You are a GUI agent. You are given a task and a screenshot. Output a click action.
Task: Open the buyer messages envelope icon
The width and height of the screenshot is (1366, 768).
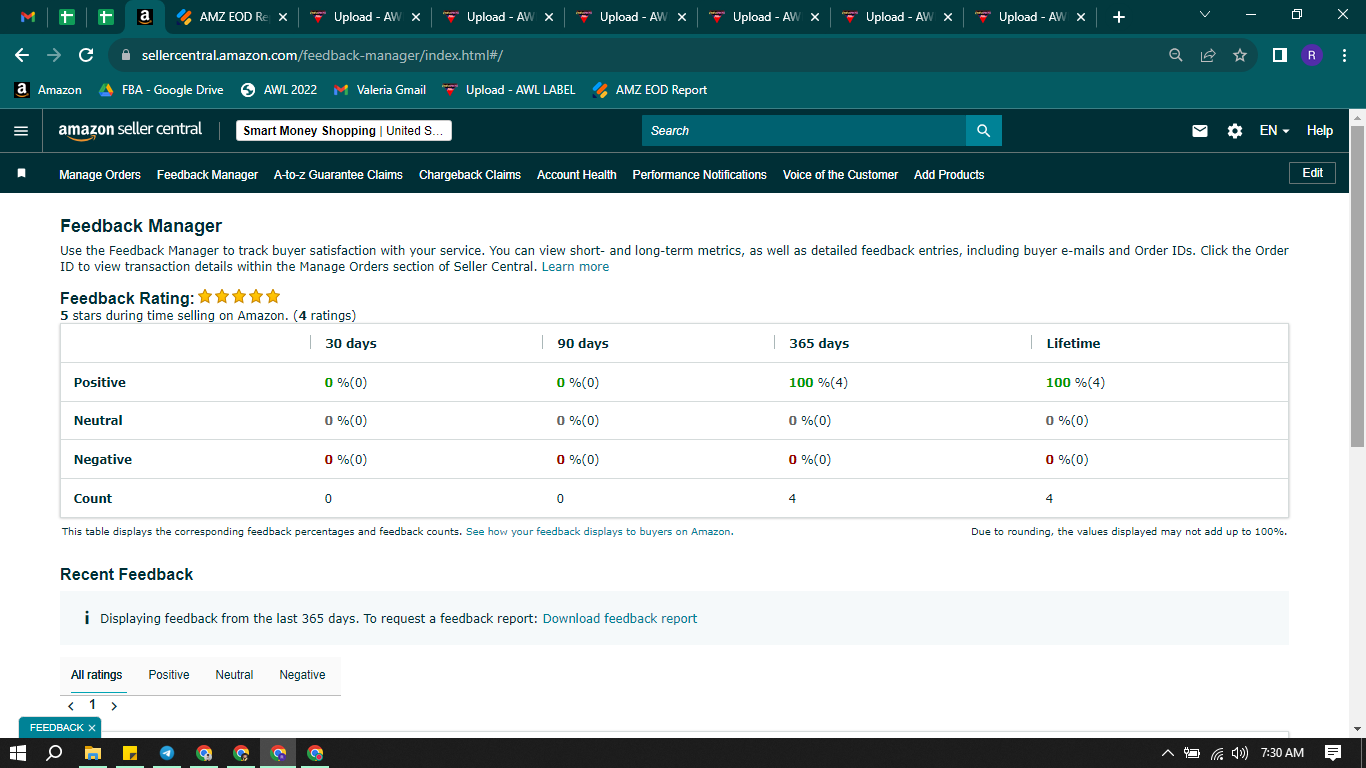point(1200,131)
